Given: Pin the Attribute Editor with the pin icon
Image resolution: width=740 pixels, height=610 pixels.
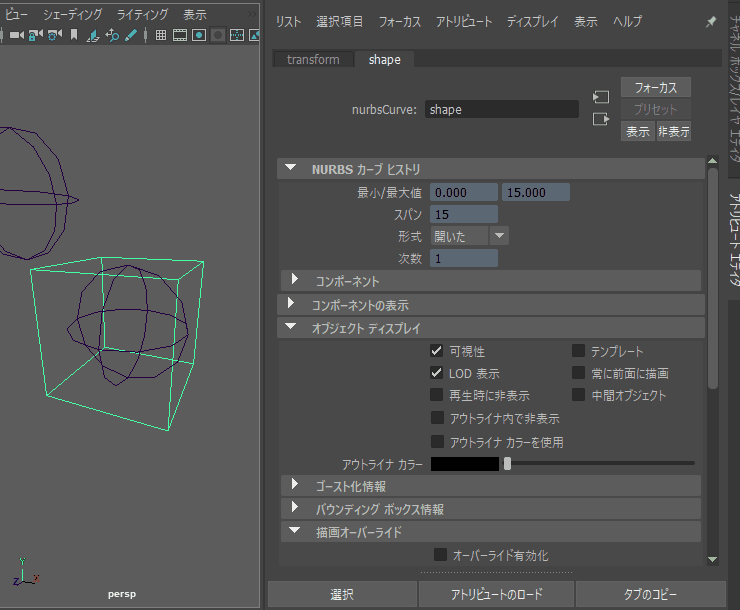Looking at the screenshot, I should [x=711, y=21].
